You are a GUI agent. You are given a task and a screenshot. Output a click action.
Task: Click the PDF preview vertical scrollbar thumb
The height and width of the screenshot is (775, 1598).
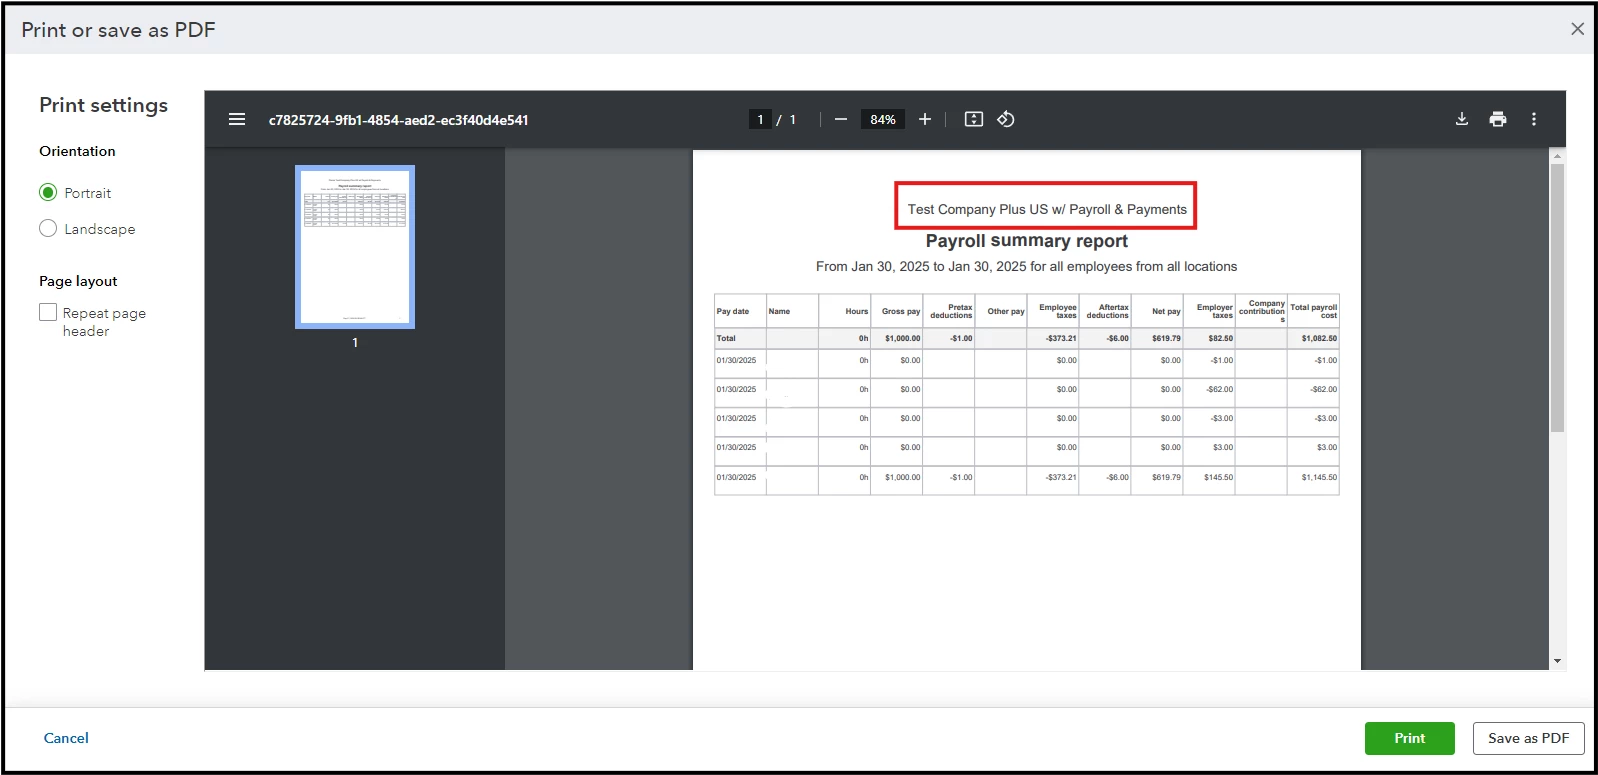pyautogui.click(x=1557, y=298)
